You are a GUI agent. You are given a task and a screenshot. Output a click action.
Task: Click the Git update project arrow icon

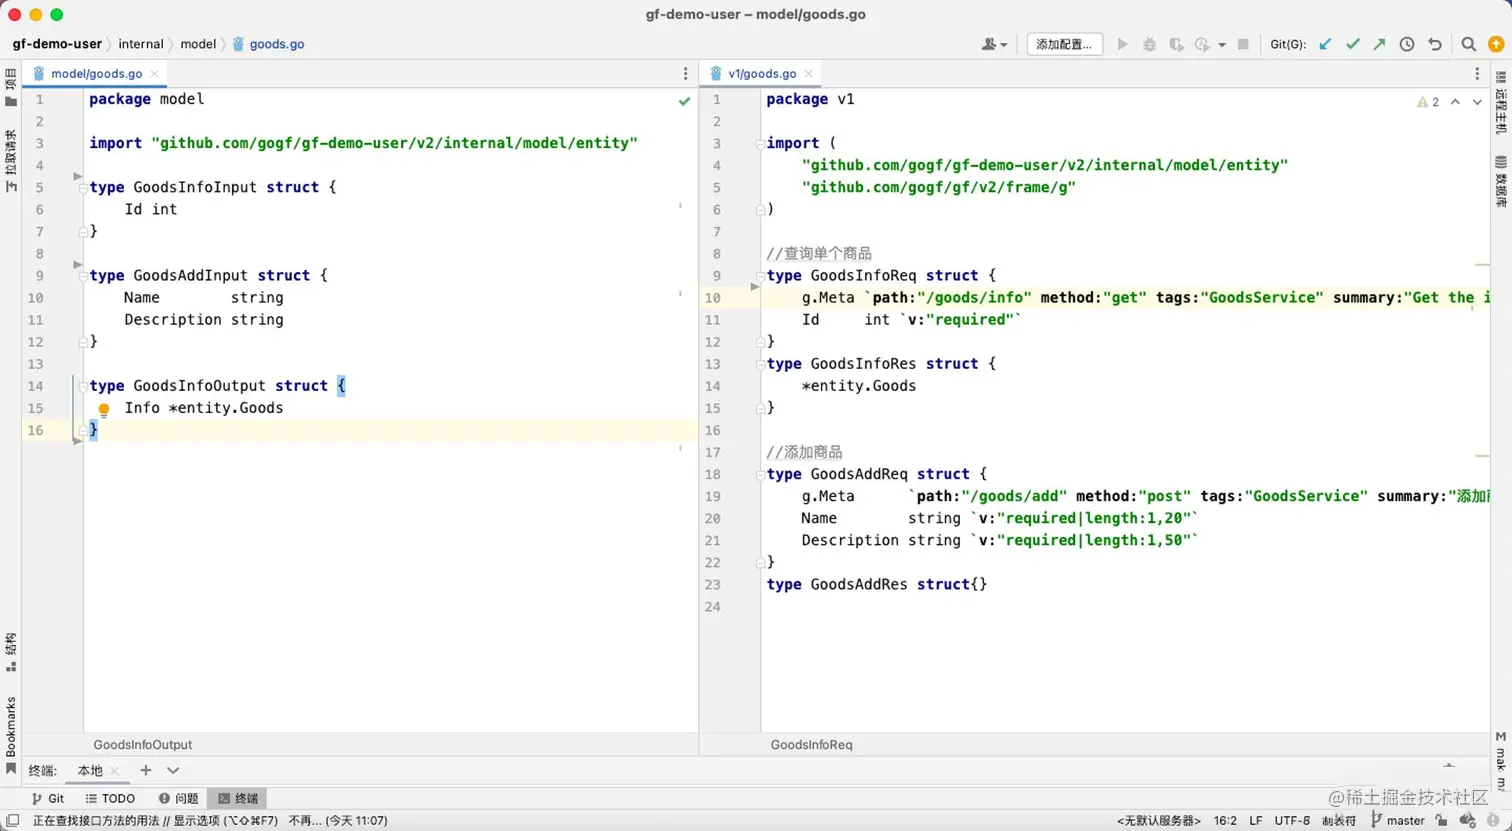click(1325, 44)
